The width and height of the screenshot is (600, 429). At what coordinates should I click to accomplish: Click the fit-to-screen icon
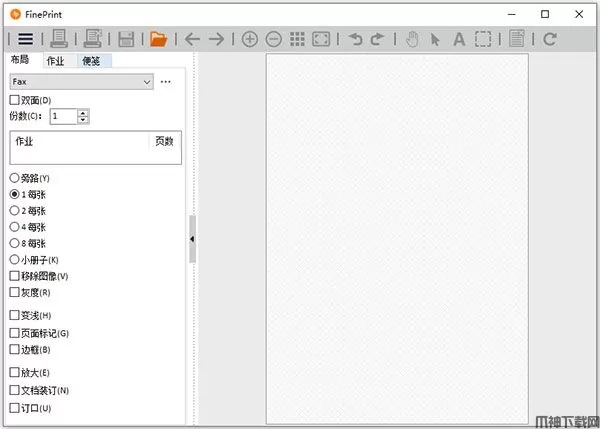(321, 39)
